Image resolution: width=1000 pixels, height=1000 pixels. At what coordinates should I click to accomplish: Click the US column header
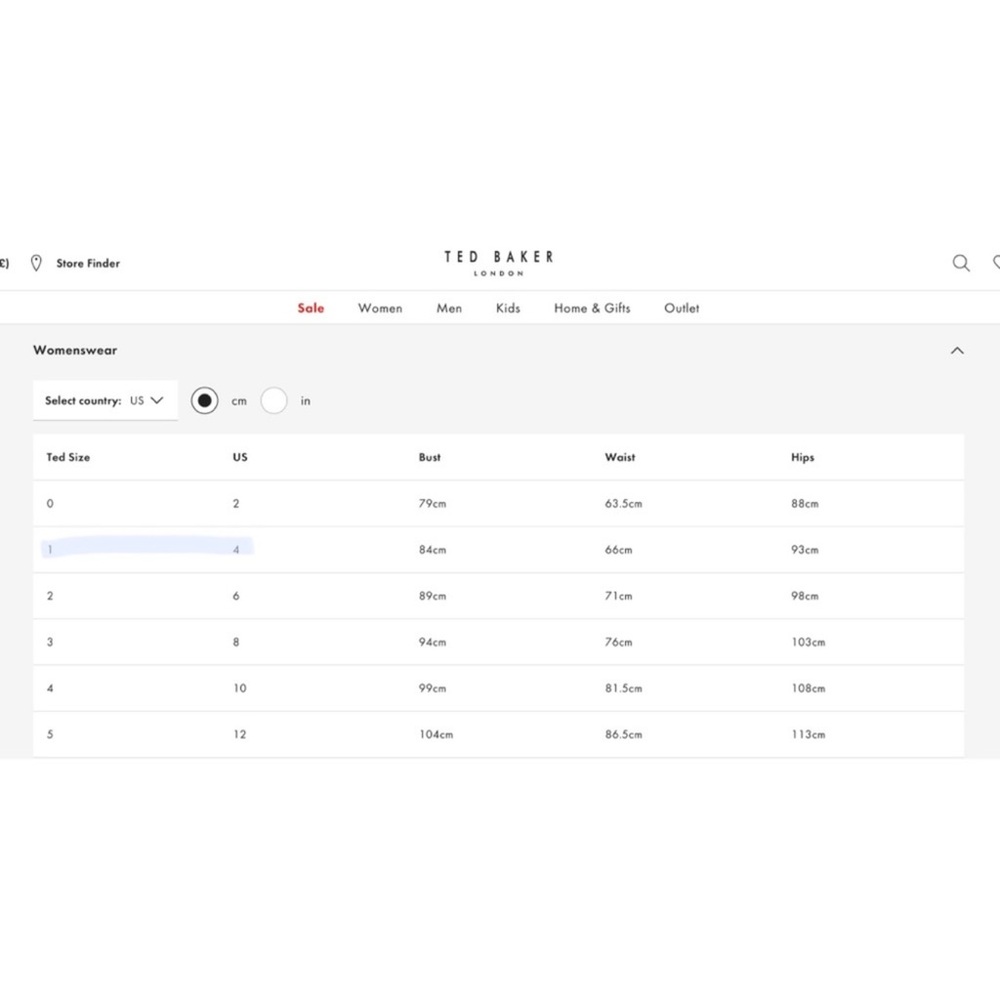pyautogui.click(x=240, y=457)
